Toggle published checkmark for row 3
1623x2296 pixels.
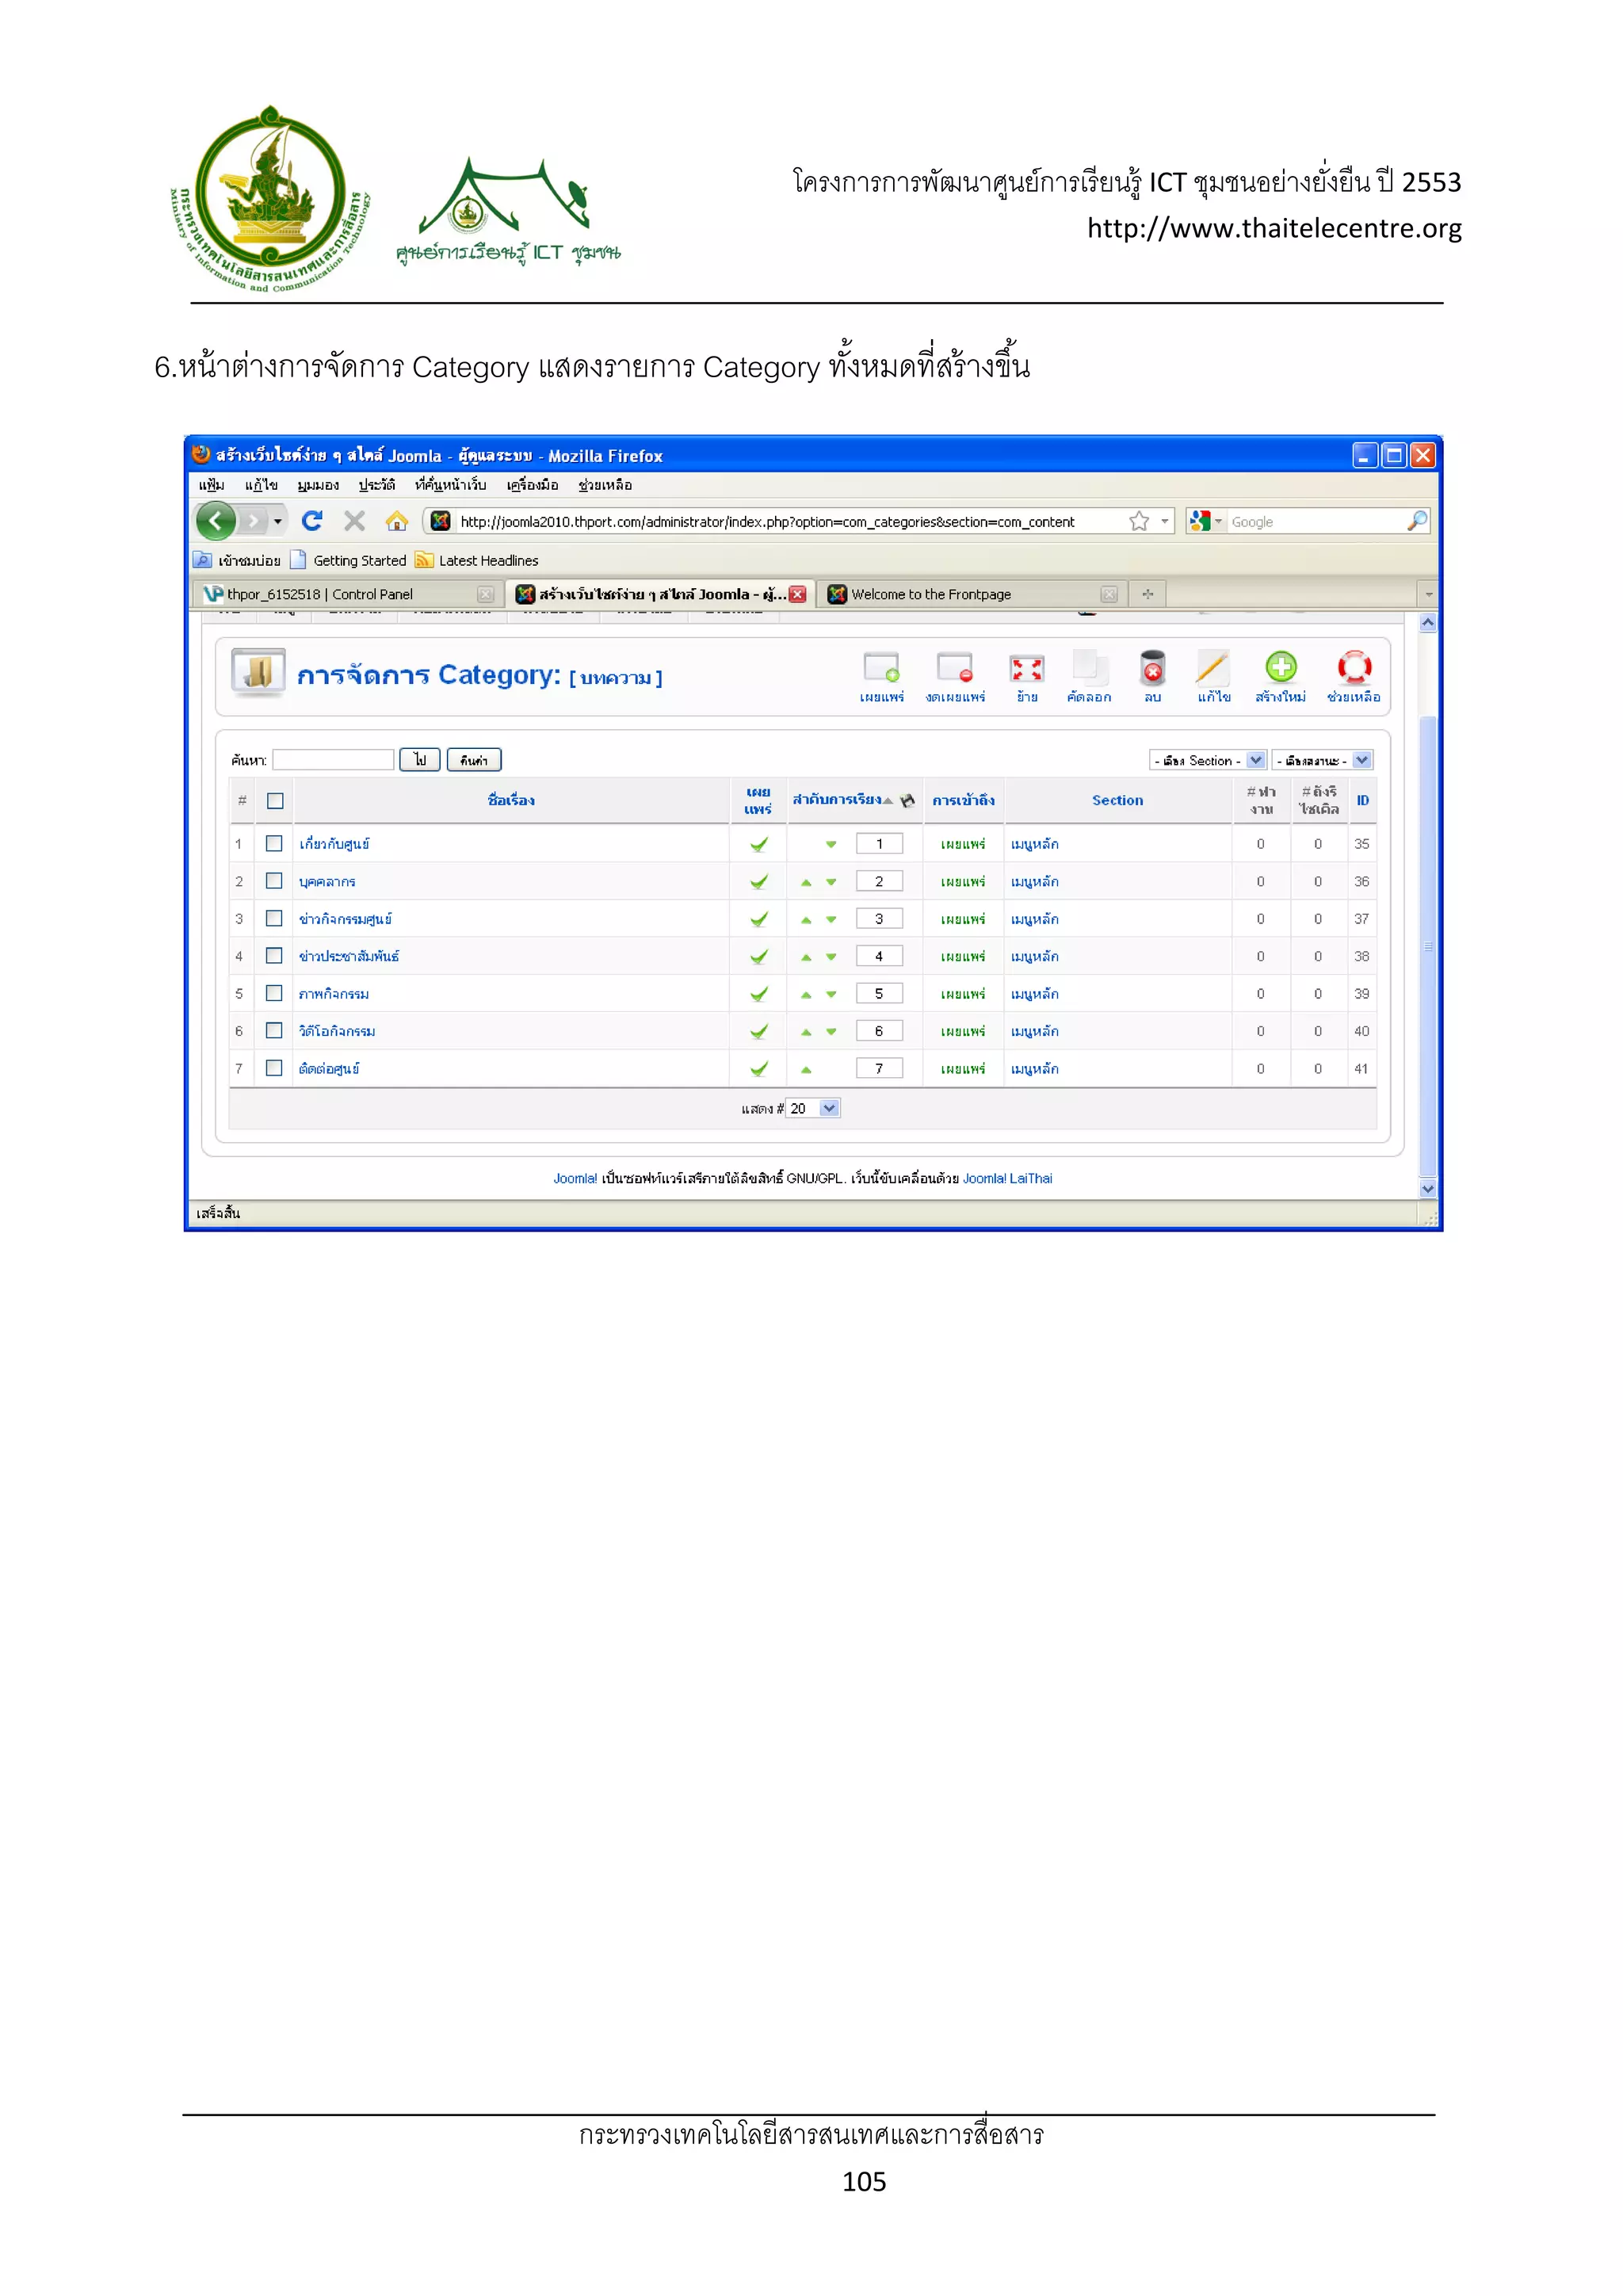coord(759,919)
